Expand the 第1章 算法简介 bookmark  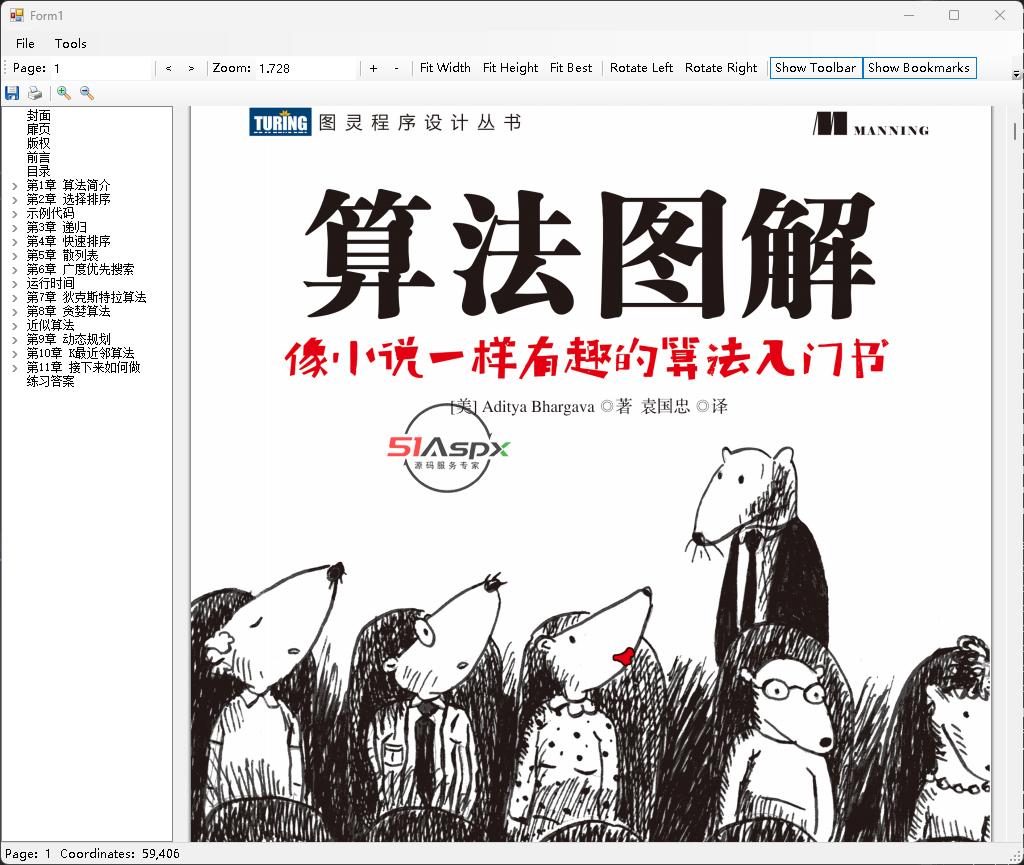pyautogui.click(x=14, y=186)
